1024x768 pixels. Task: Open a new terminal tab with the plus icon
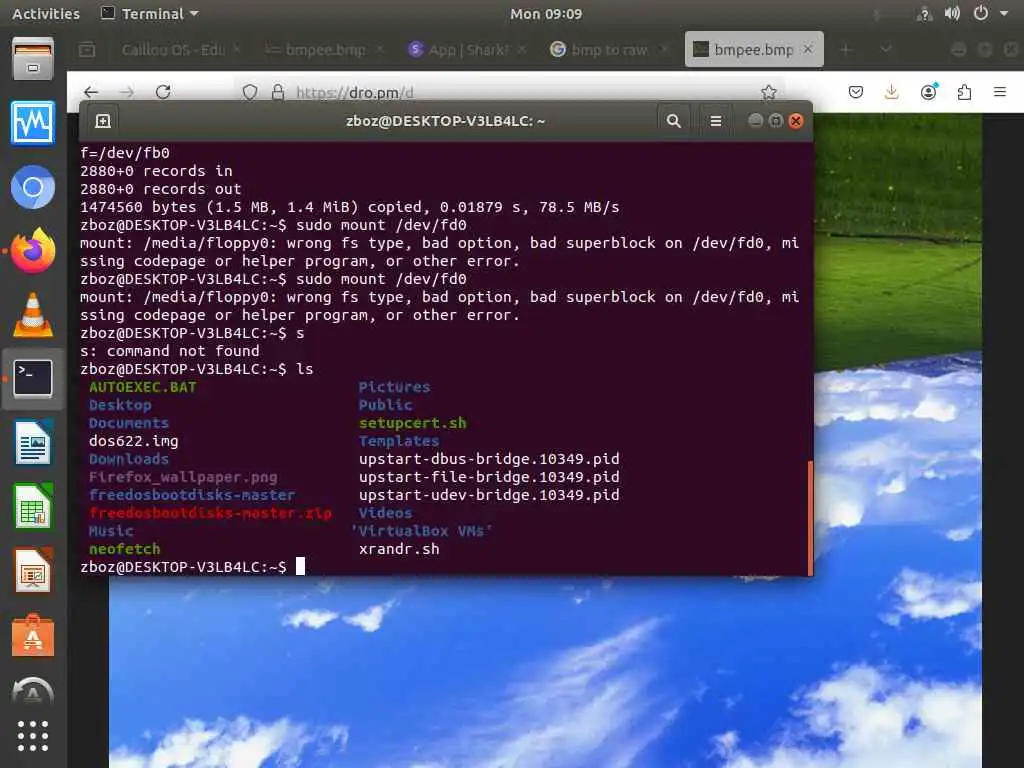(x=103, y=121)
